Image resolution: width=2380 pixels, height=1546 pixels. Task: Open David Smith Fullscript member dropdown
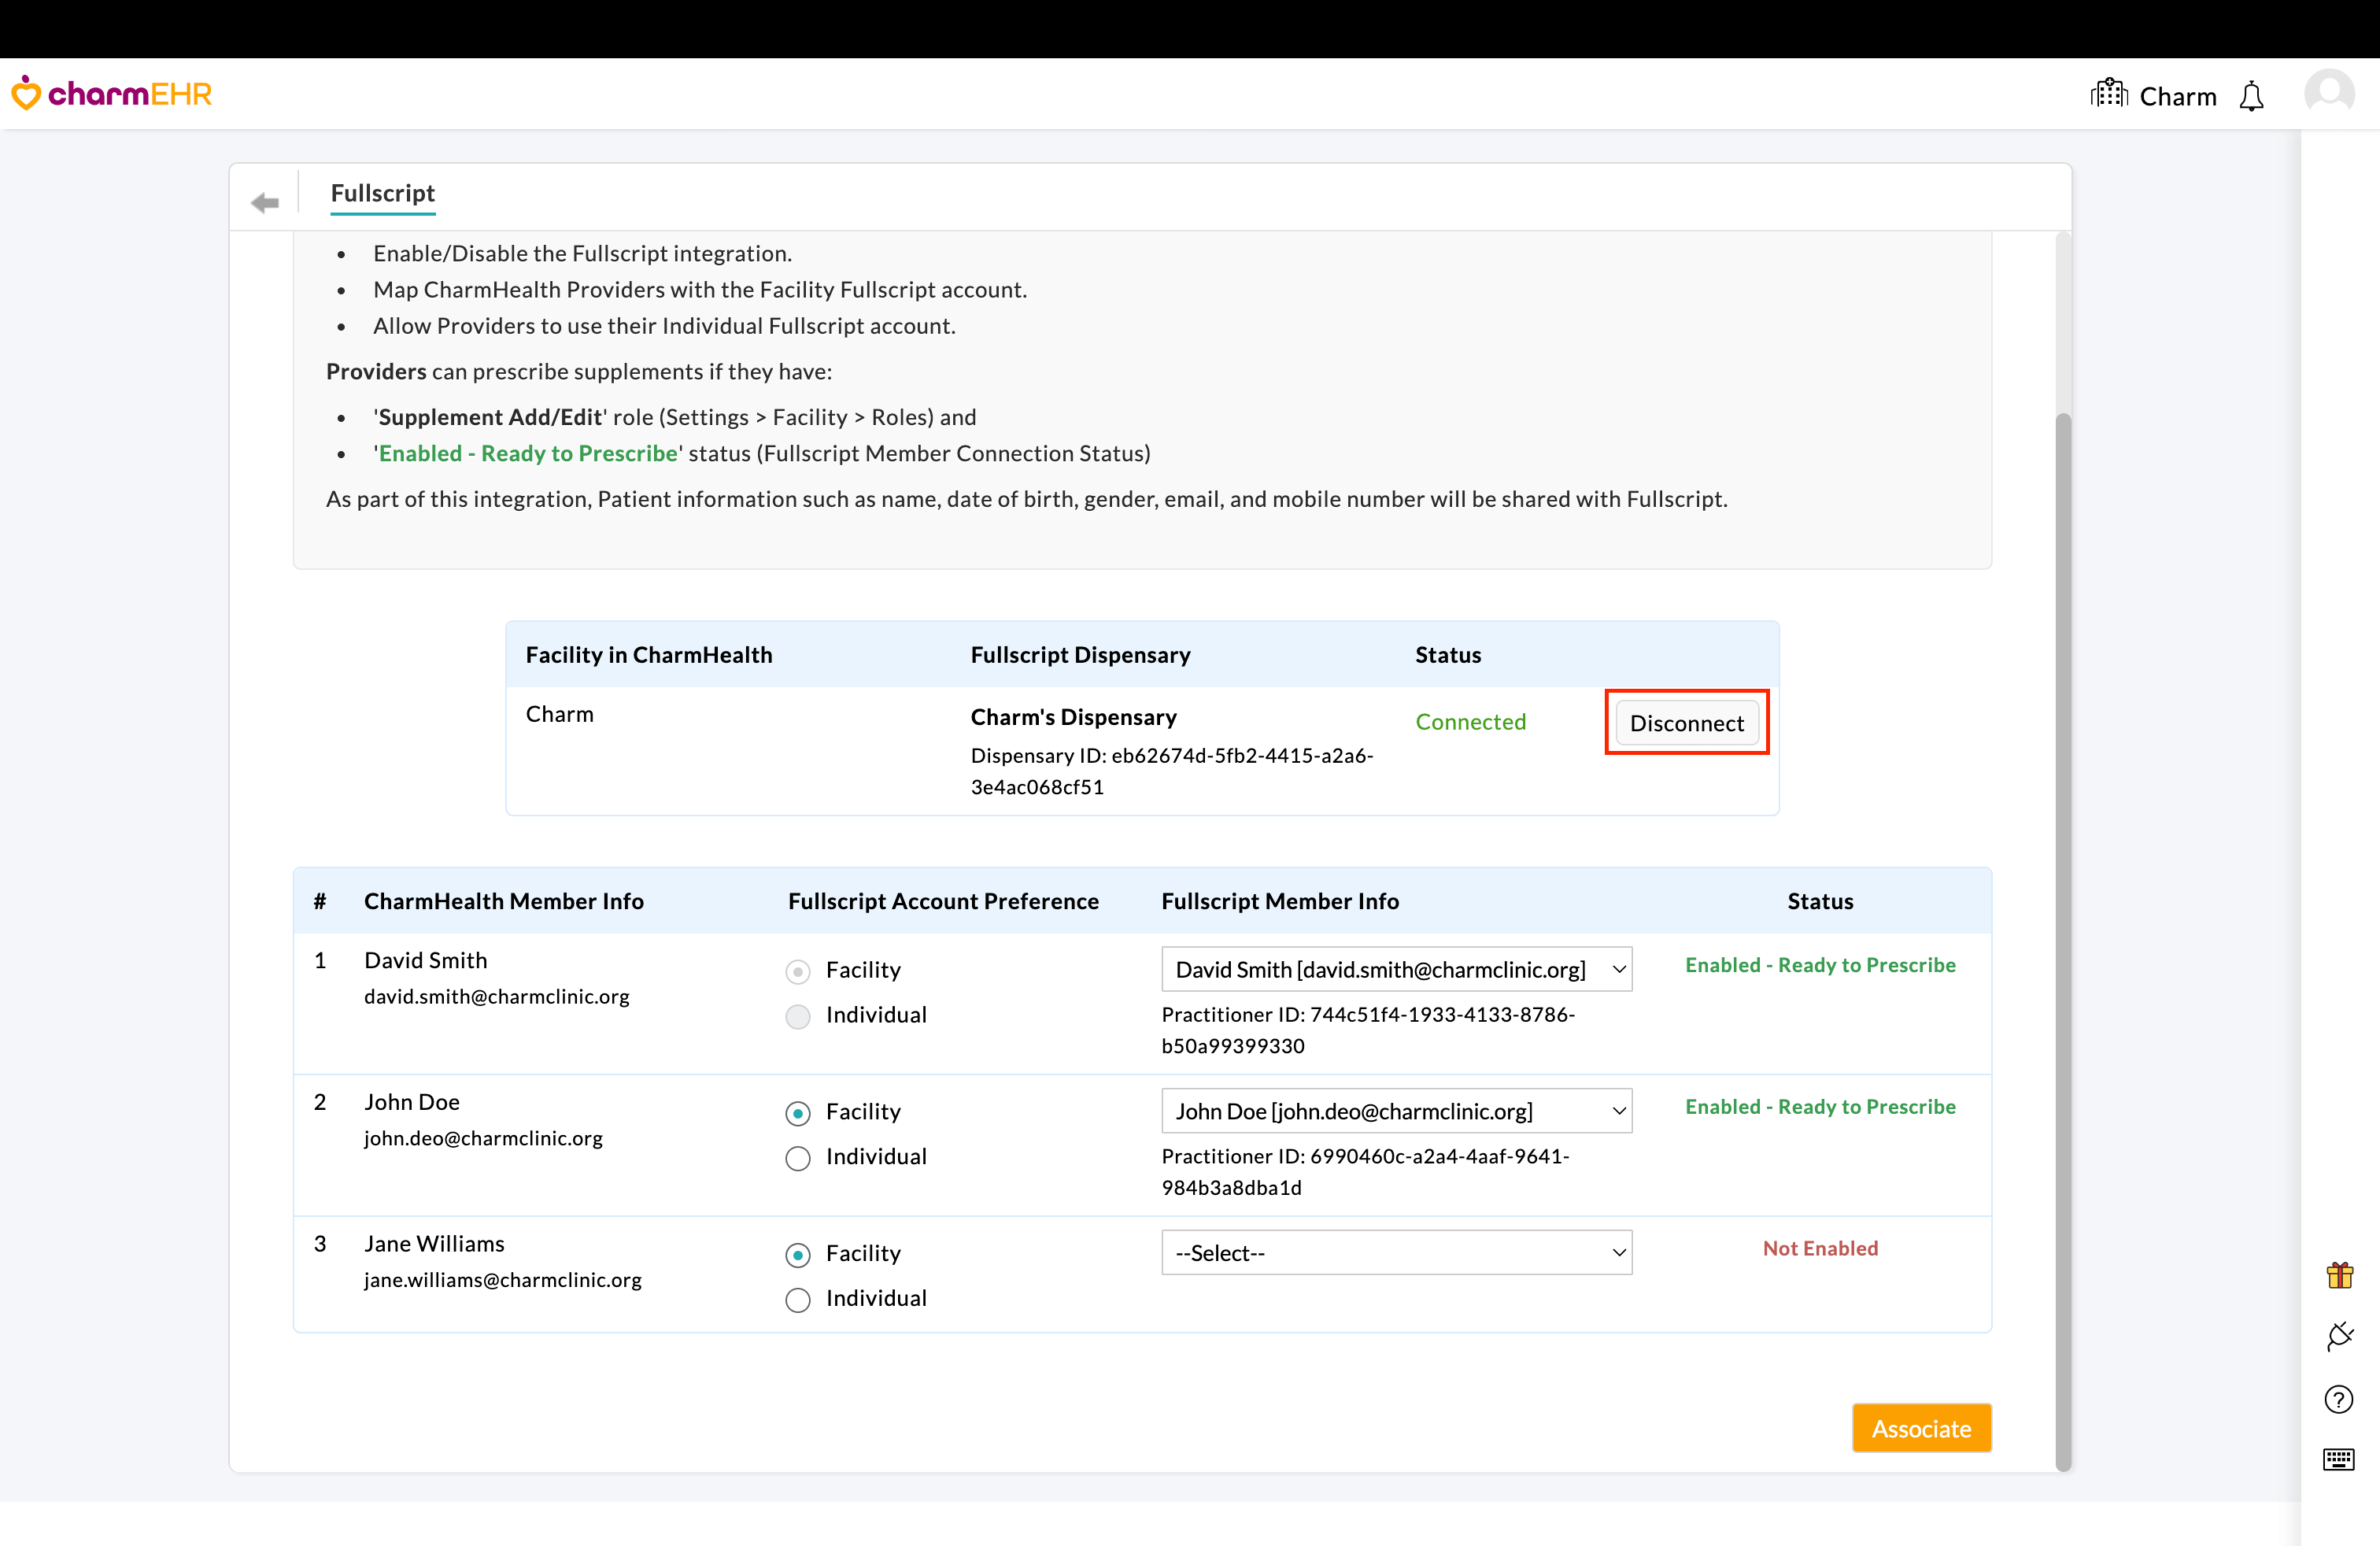click(1396, 969)
